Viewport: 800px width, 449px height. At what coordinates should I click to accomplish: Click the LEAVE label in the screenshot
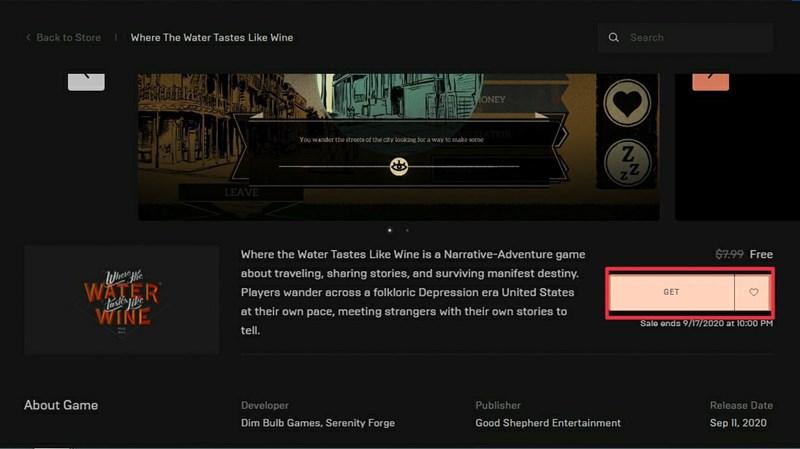241,192
